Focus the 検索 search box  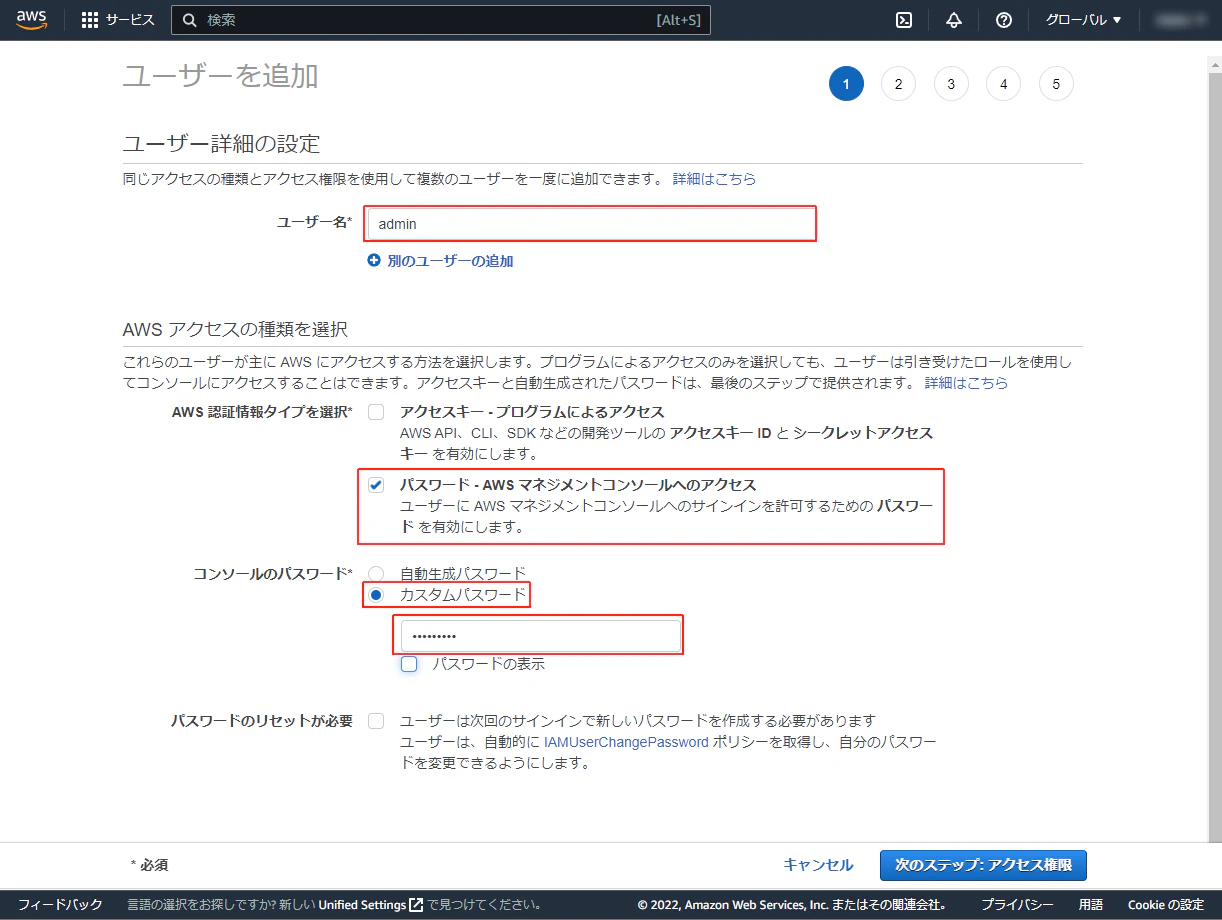(x=441, y=20)
